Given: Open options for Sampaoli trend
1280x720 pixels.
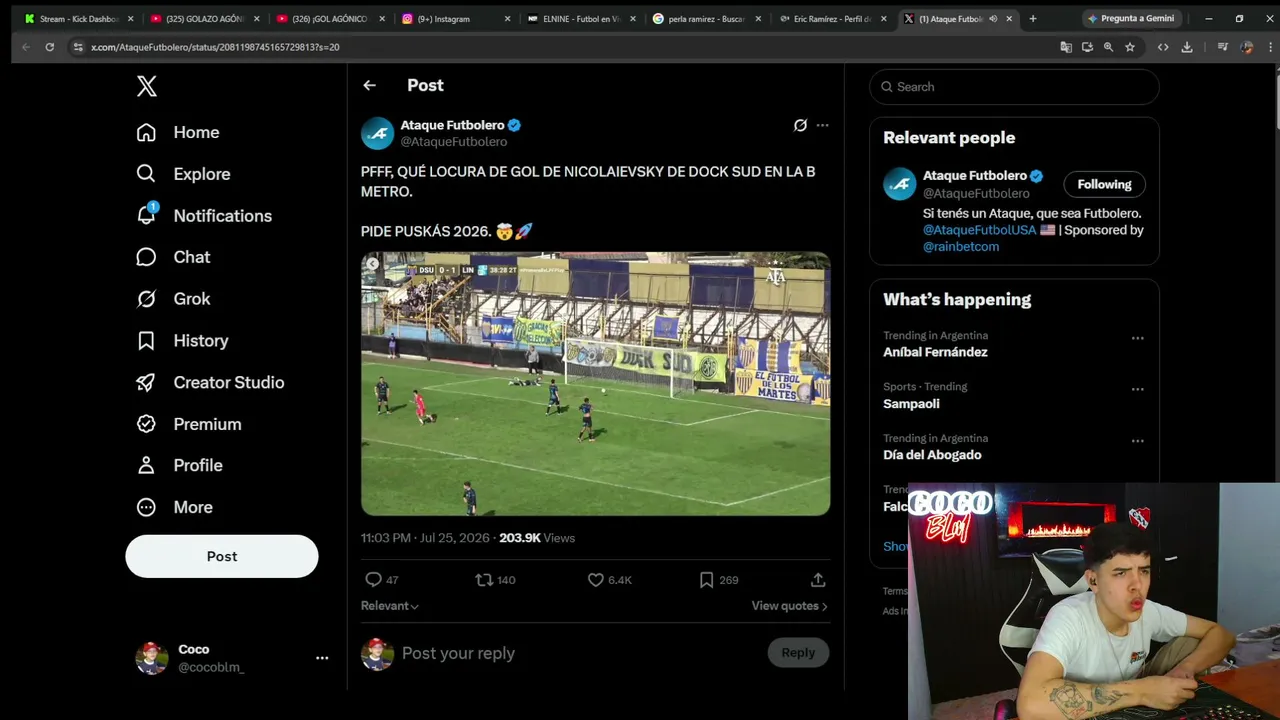Looking at the screenshot, I should [1137, 389].
